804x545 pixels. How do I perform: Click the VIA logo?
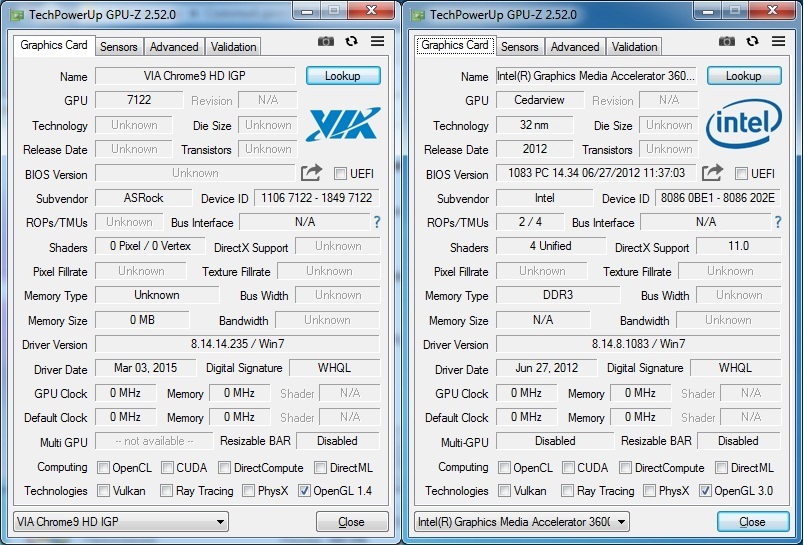[x=344, y=124]
